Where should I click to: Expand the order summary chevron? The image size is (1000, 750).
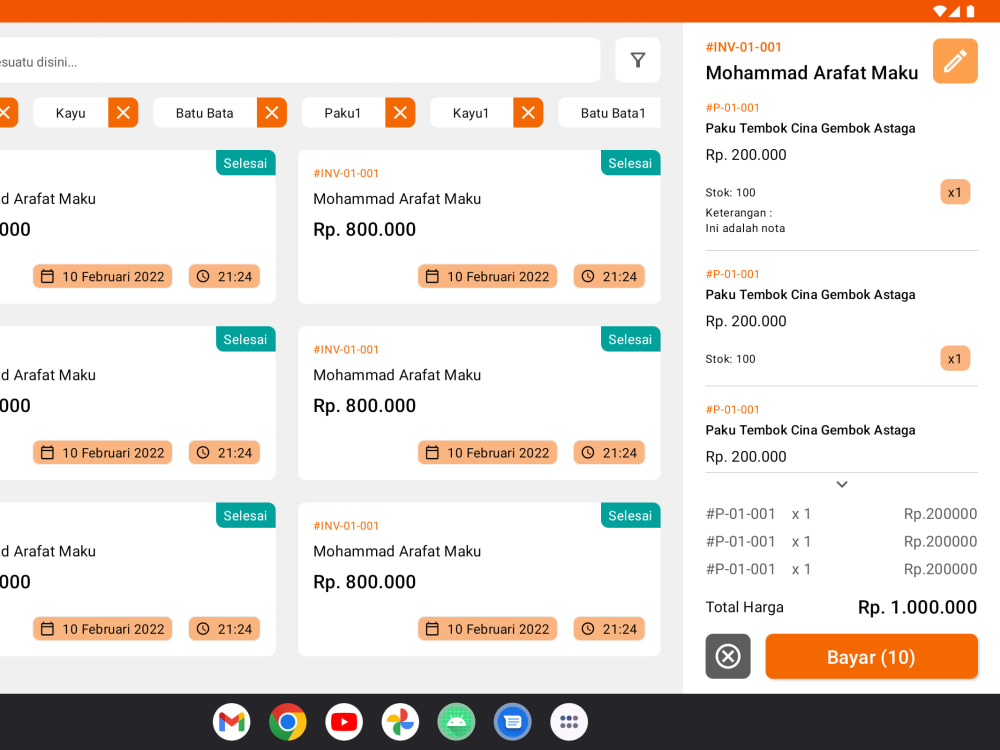[x=841, y=484]
